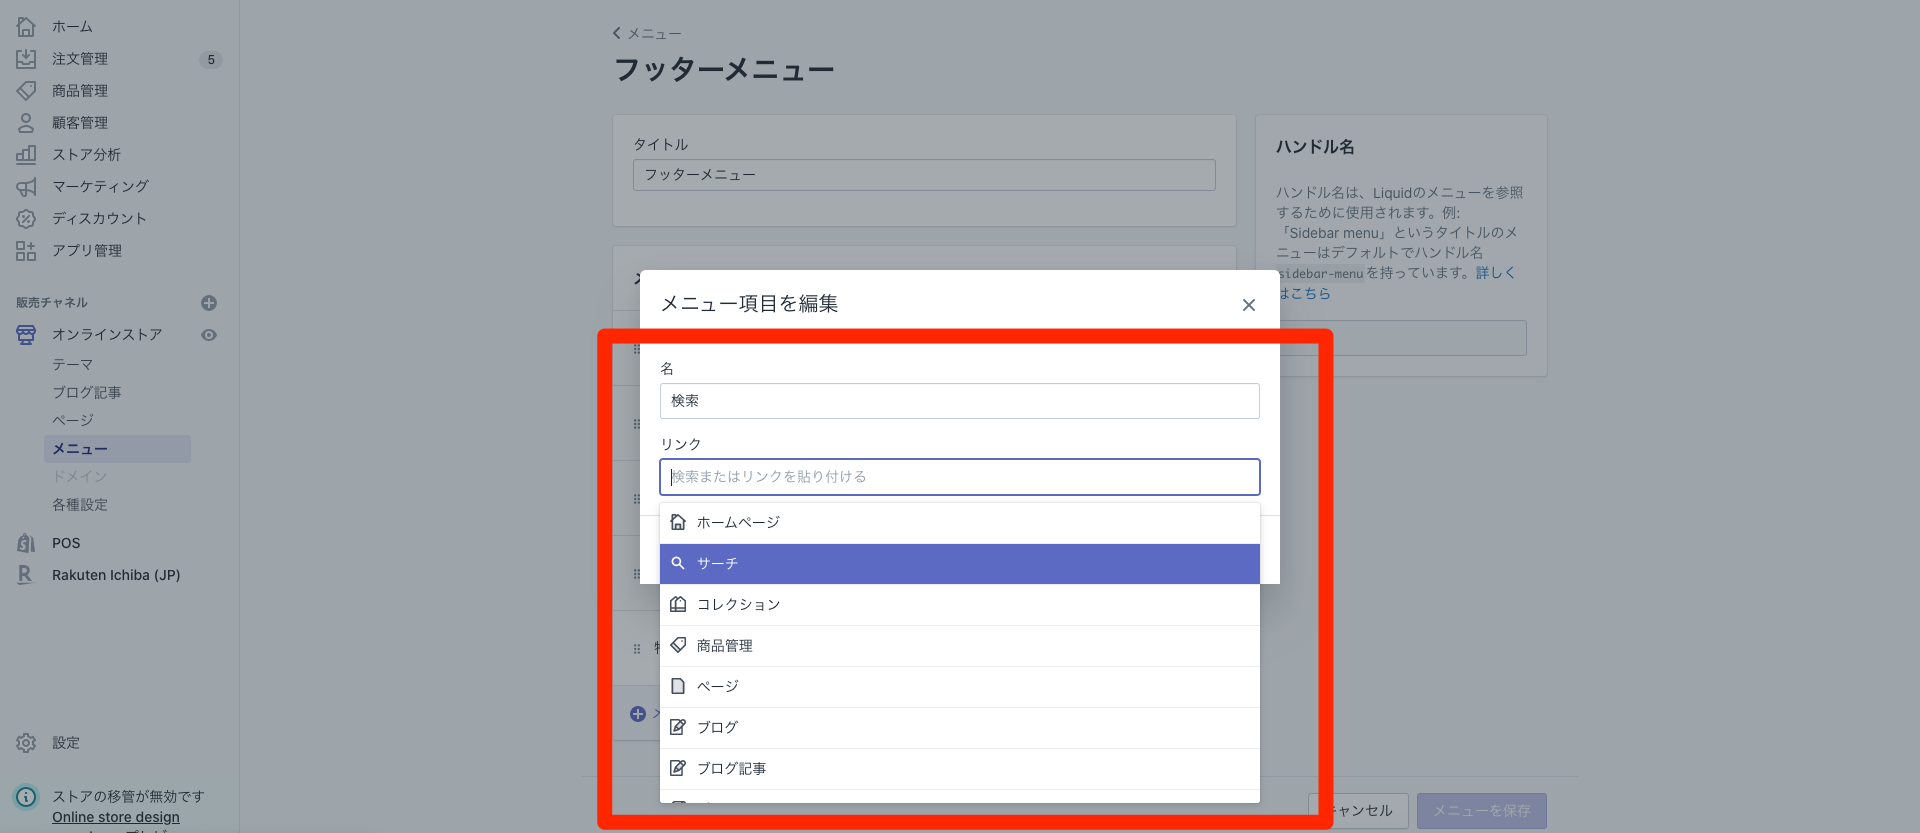Follow the Online store design link
The height and width of the screenshot is (833, 1920).
point(116,817)
